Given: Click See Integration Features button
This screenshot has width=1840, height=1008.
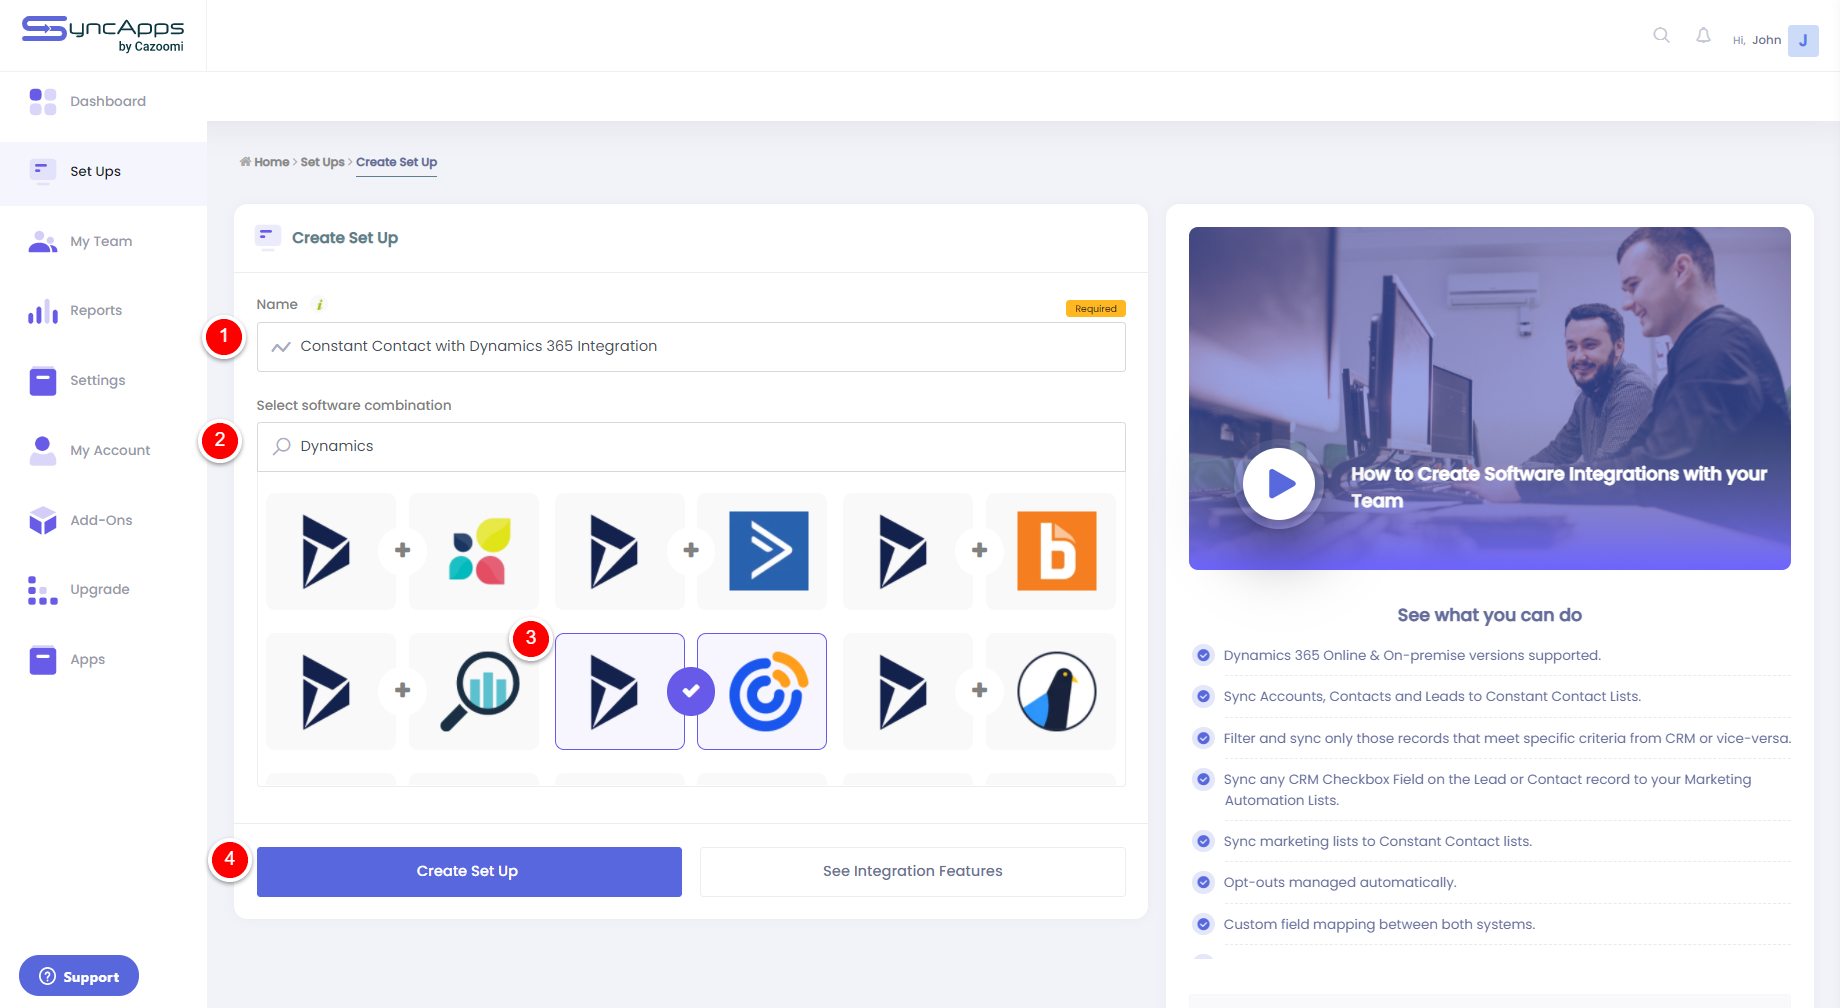Looking at the screenshot, I should (913, 872).
